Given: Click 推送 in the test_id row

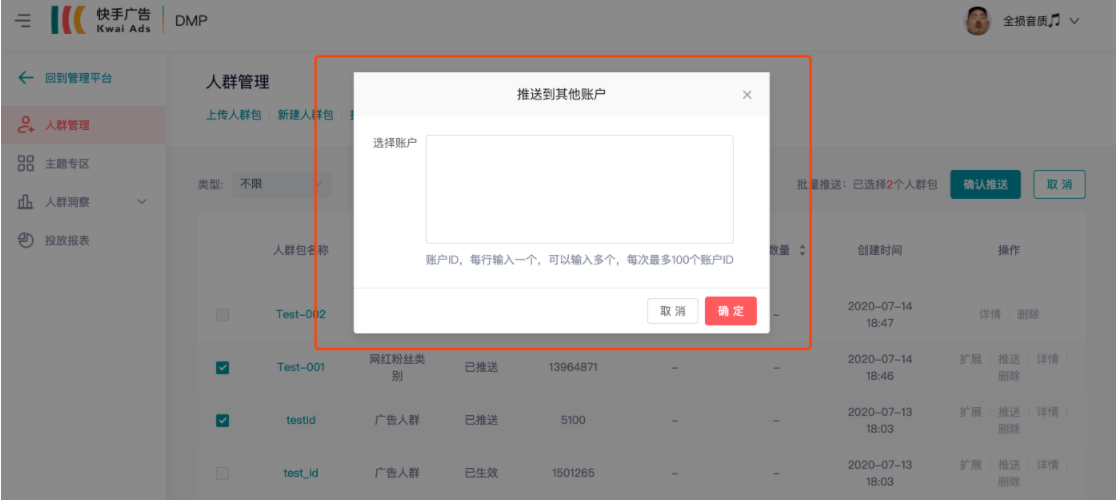Looking at the screenshot, I should click(1009, 465).
